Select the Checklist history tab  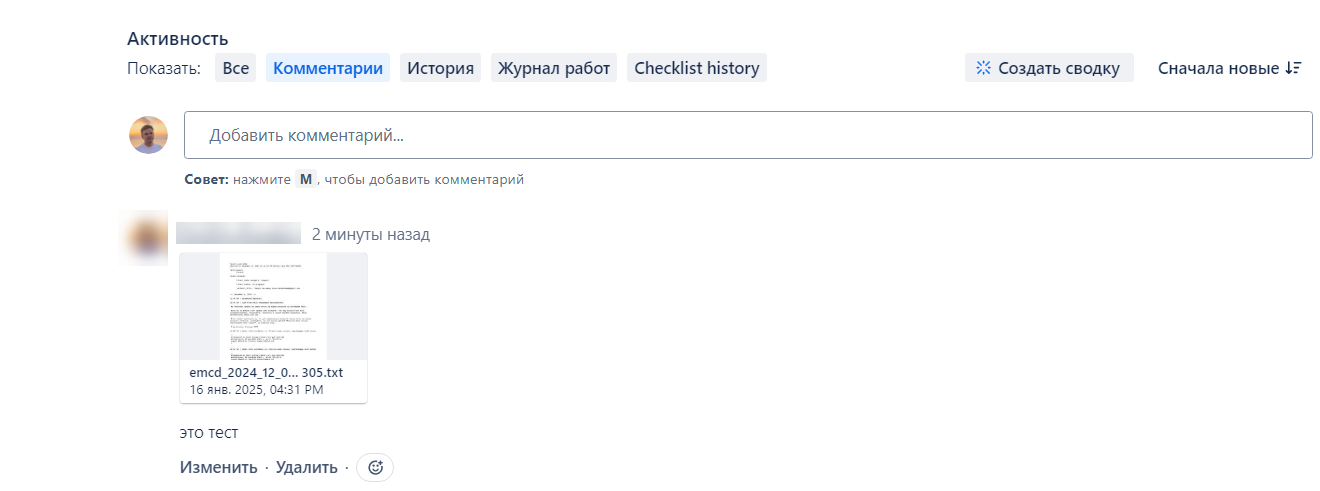click(697, 68)
